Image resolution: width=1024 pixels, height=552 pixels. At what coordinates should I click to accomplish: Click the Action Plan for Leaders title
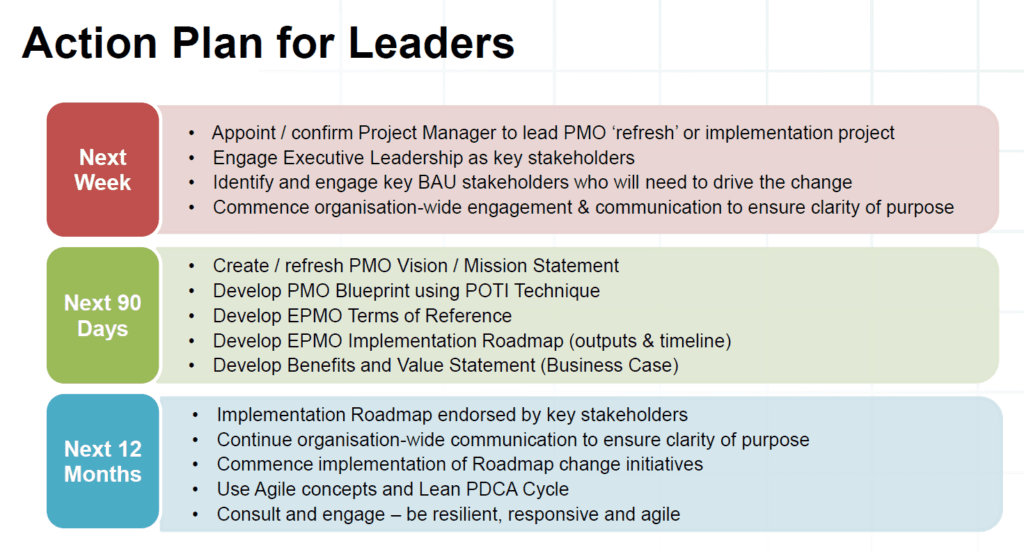pos(268,43)
